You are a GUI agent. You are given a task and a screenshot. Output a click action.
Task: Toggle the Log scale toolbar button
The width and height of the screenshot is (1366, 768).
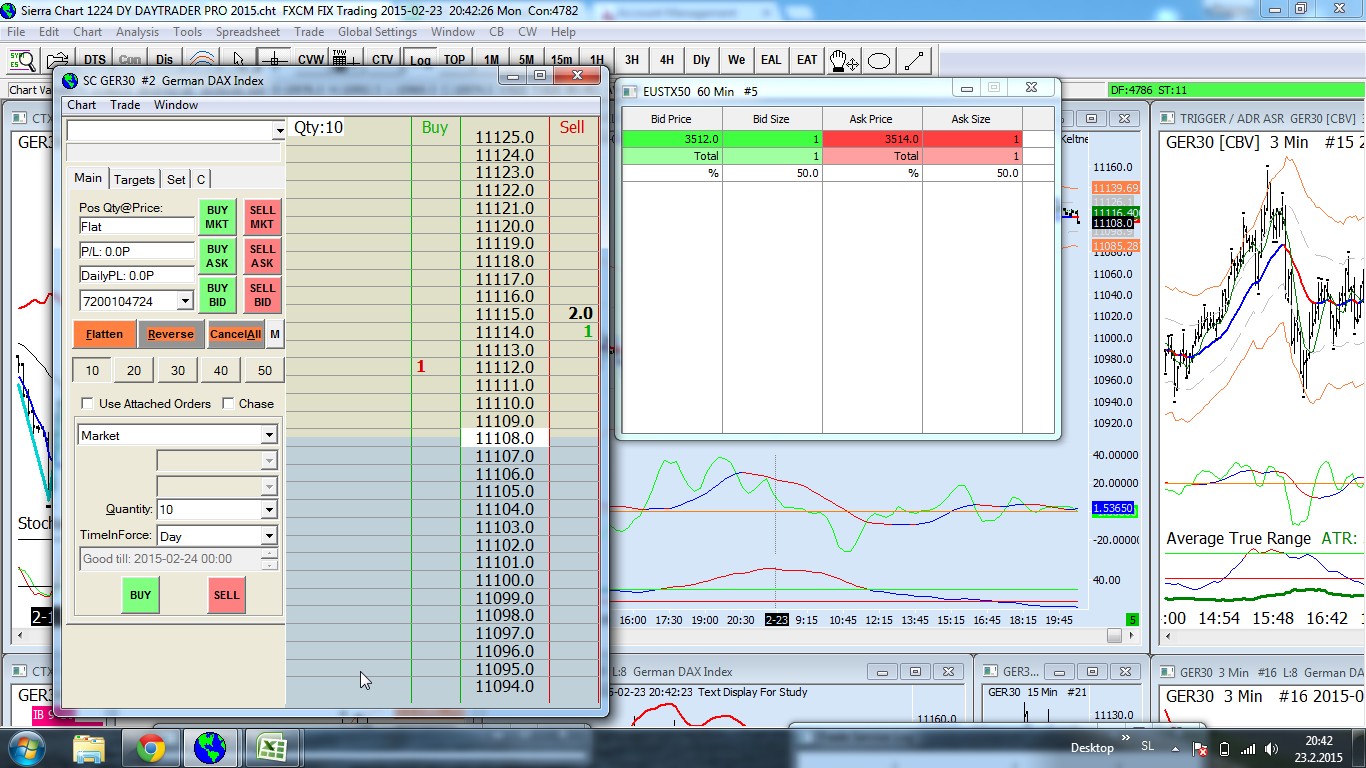420,60
